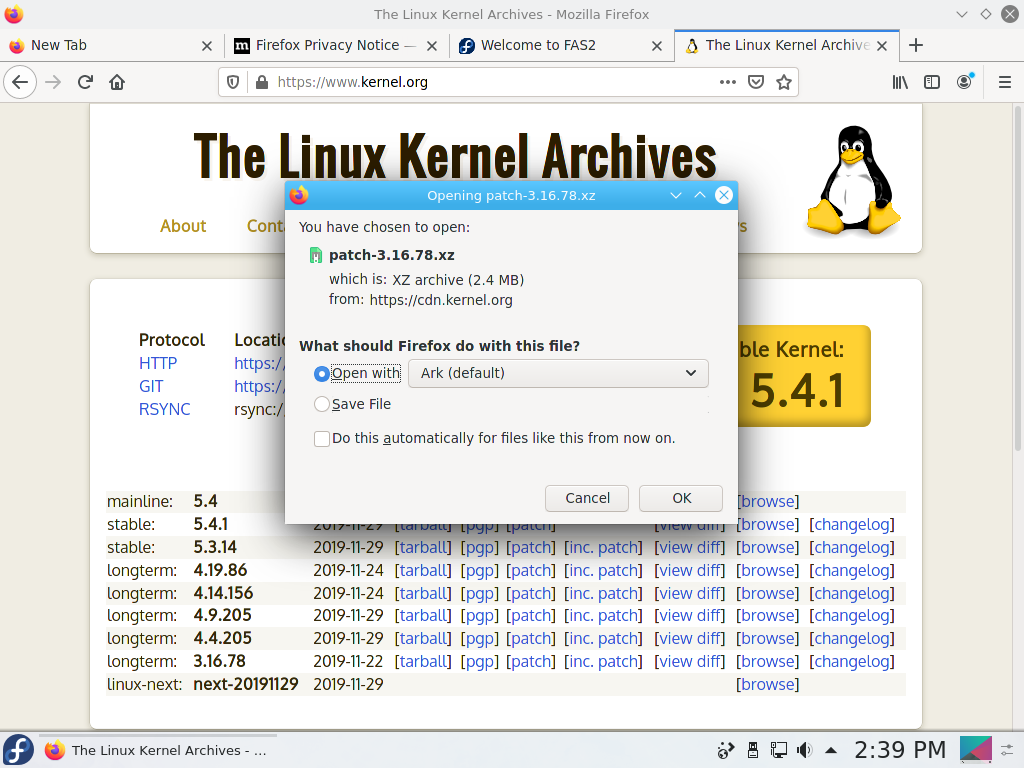Reload the current page

tap(85, 82)
